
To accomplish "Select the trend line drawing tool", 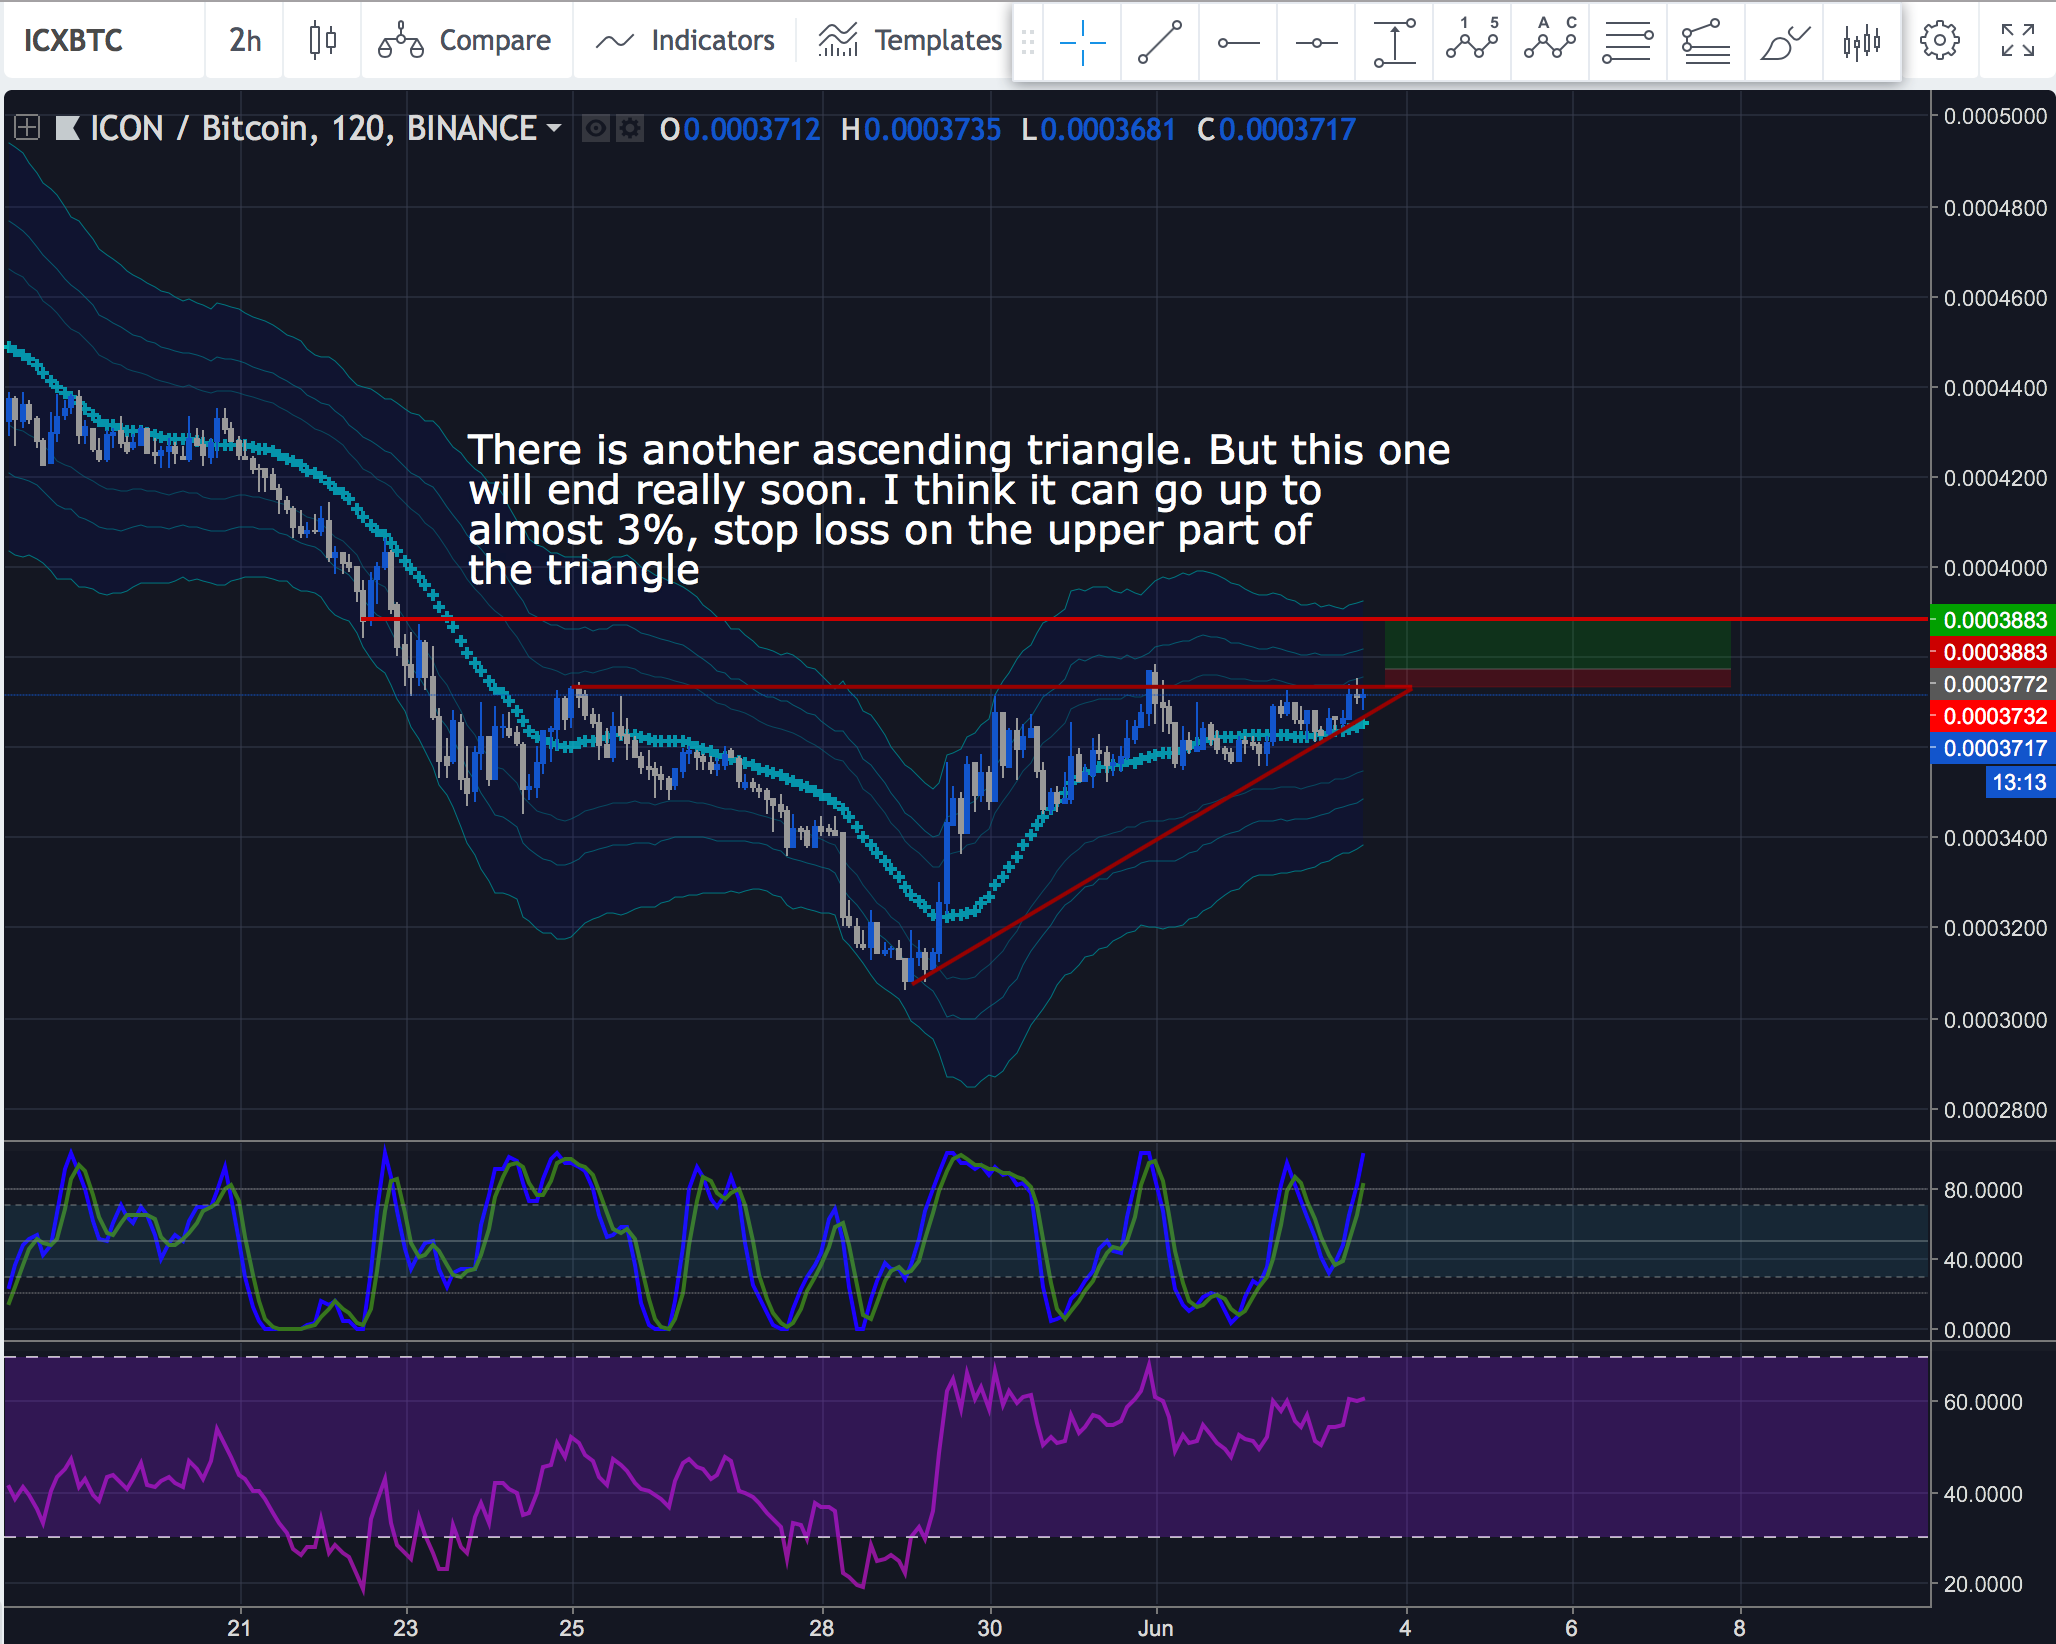I will click(x=1160, y=42).
